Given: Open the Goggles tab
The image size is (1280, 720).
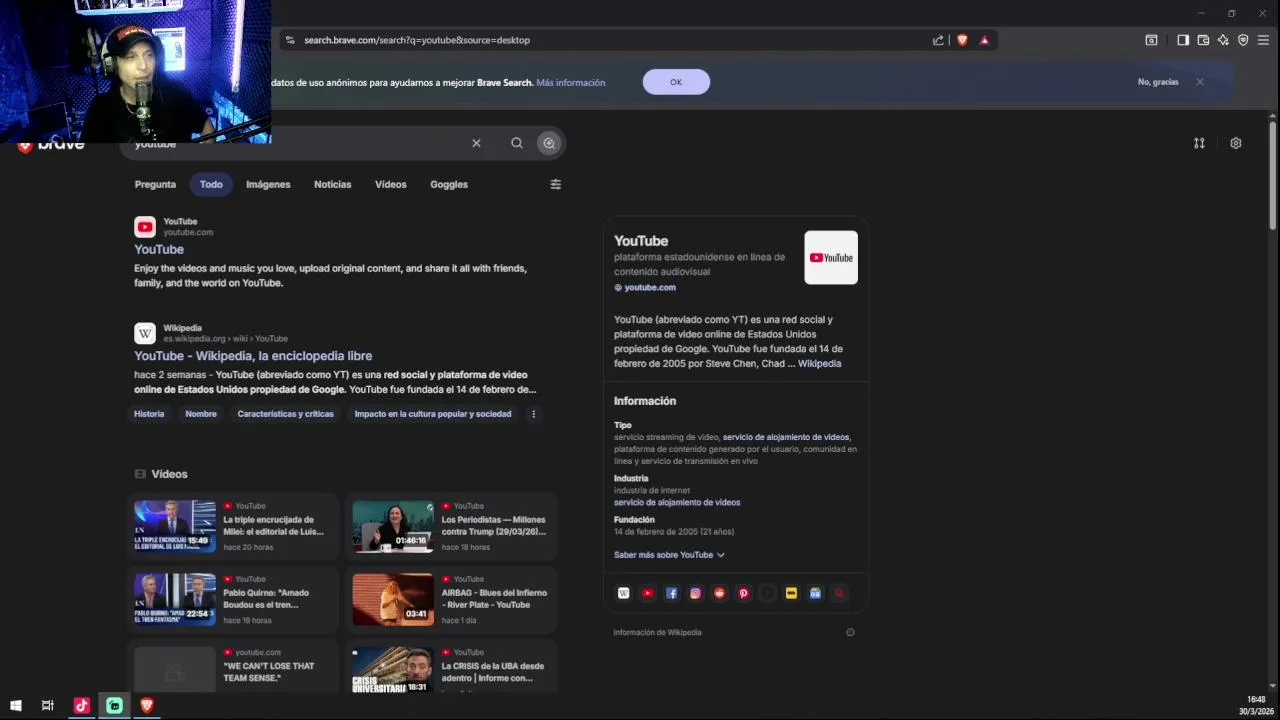Looking at the screenshot, I should [x=449, y=184].
